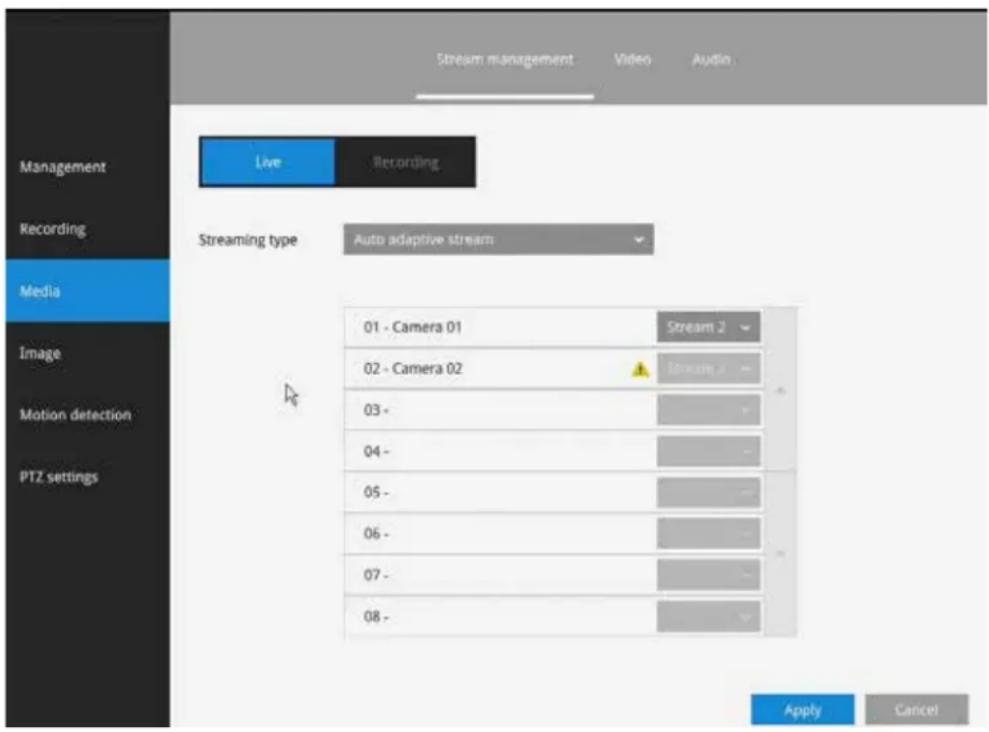Select the Media sidebar item
The height and width of the screenshot is (732, 989).
coord(88,291)
